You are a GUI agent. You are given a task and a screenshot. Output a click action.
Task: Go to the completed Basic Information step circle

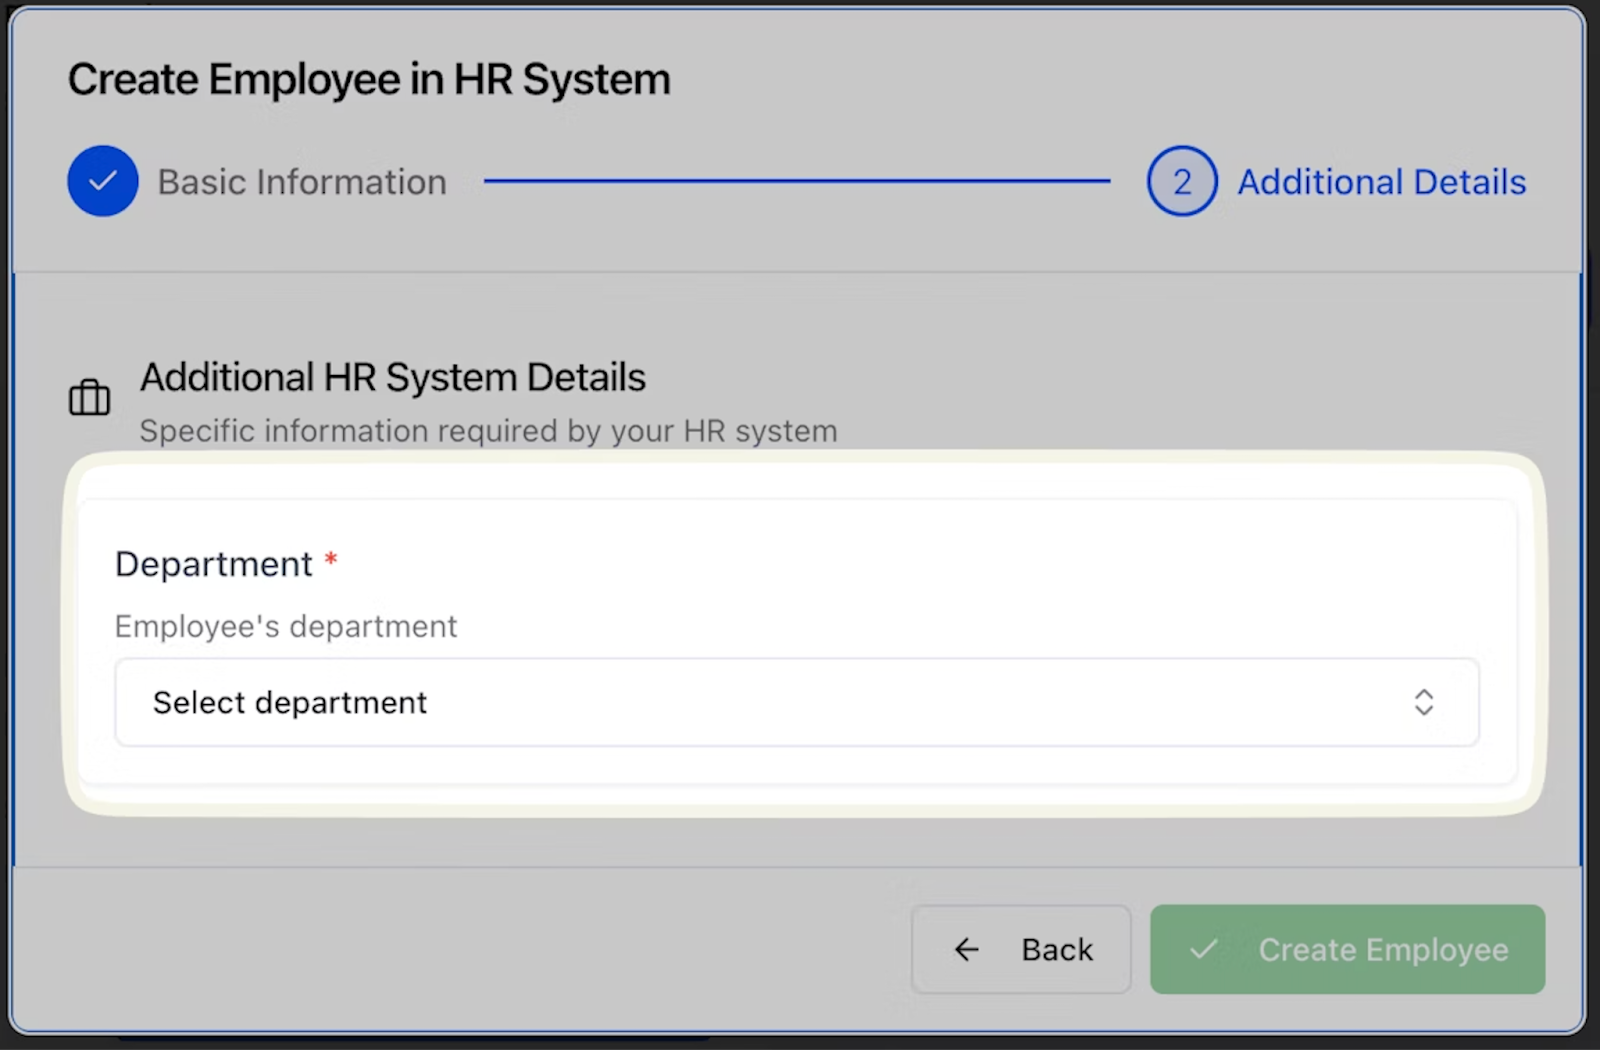pyautogui.click(x=103, y=181)
